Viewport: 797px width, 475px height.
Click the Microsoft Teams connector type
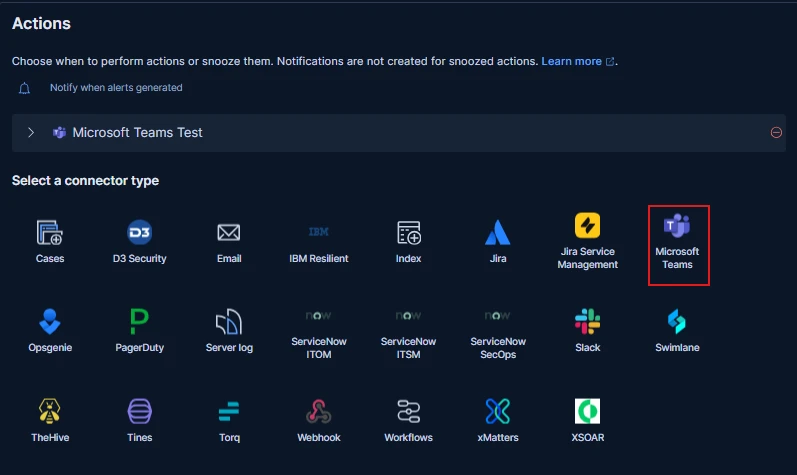[x=678, y=245]
